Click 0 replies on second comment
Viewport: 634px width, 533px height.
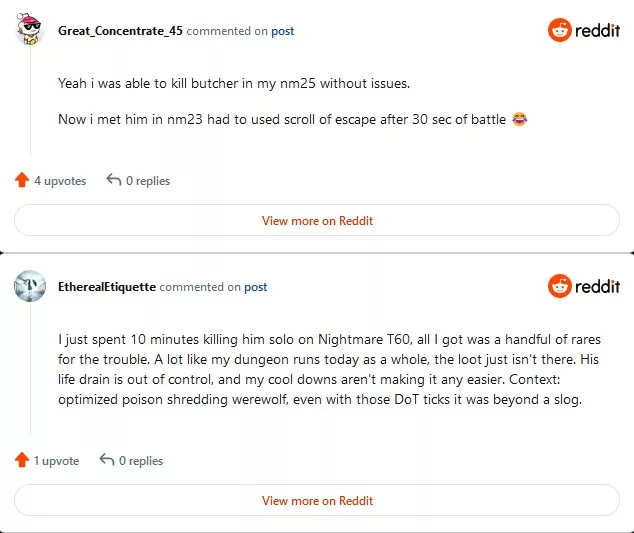coord(141,461)
